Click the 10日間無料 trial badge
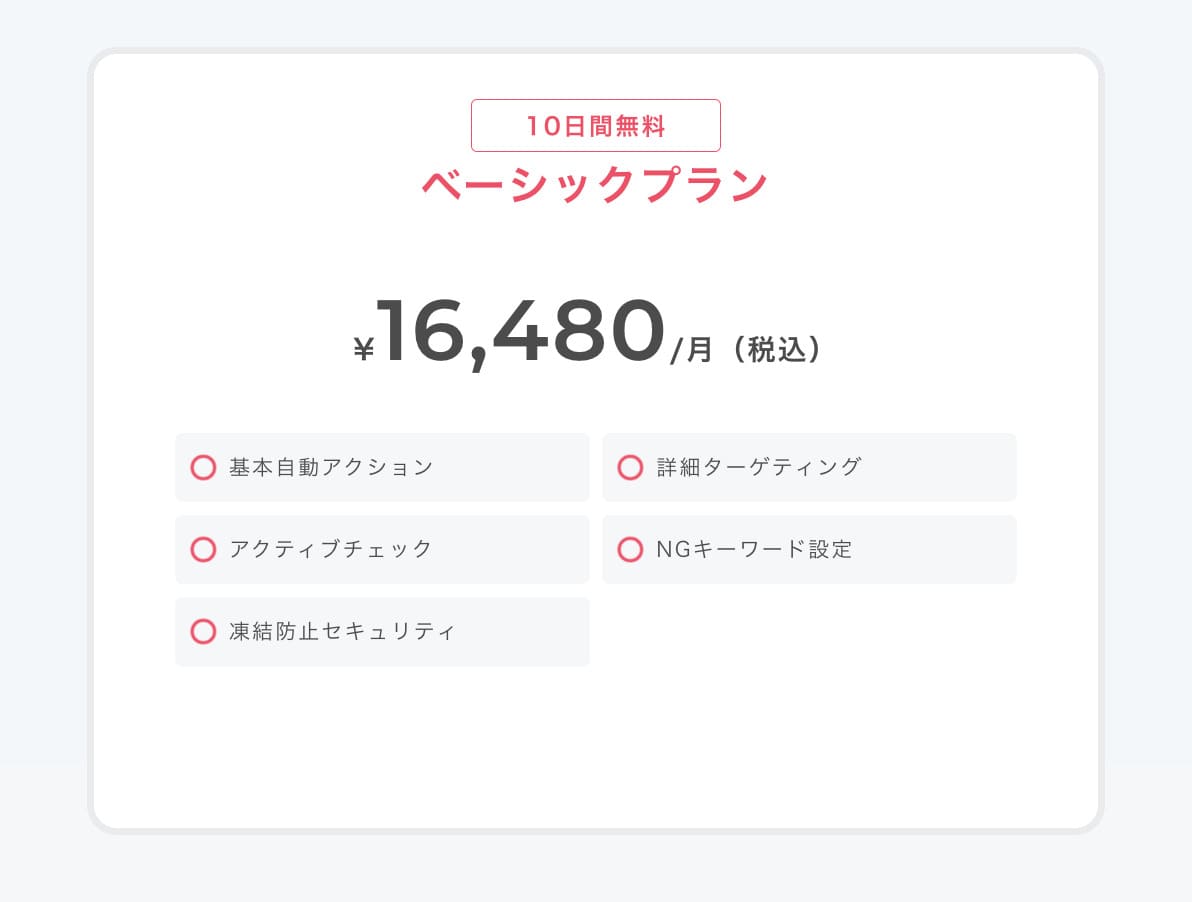Screen dimensions: 1192x902 coord(596,126)
